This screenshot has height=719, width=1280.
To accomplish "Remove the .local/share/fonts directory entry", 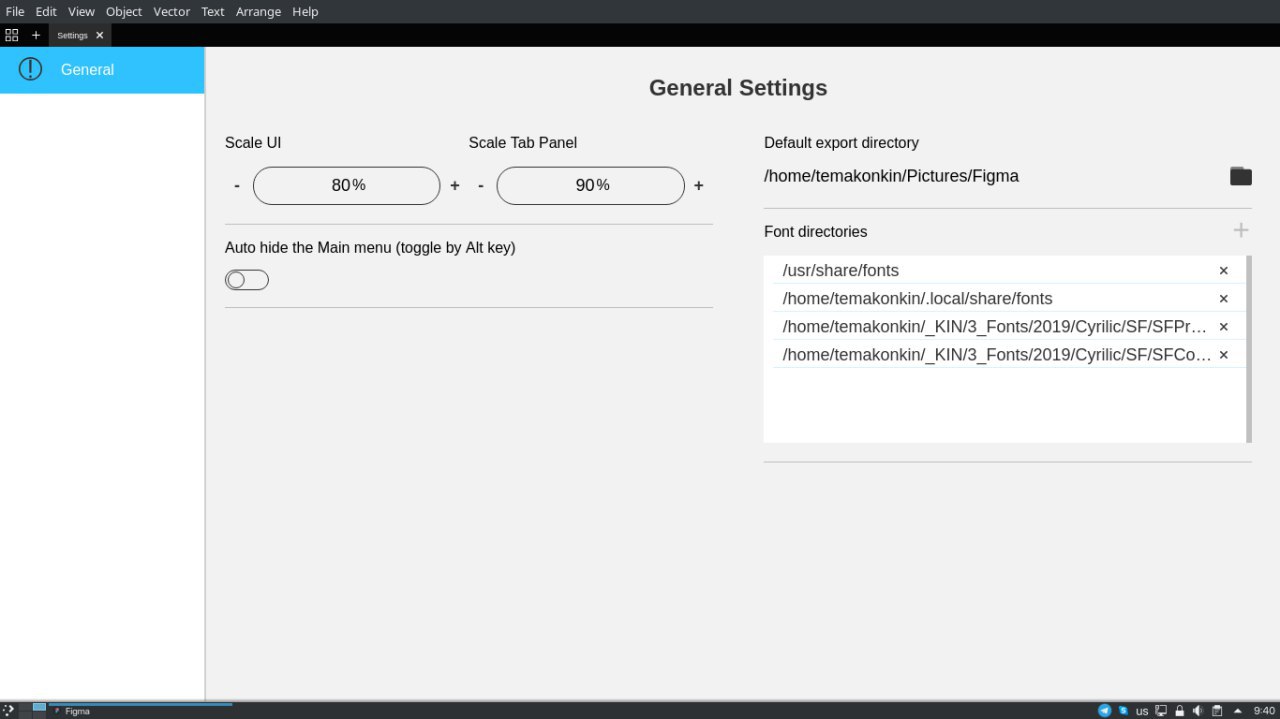I will pyautogui.click(x=1223, y=299).
